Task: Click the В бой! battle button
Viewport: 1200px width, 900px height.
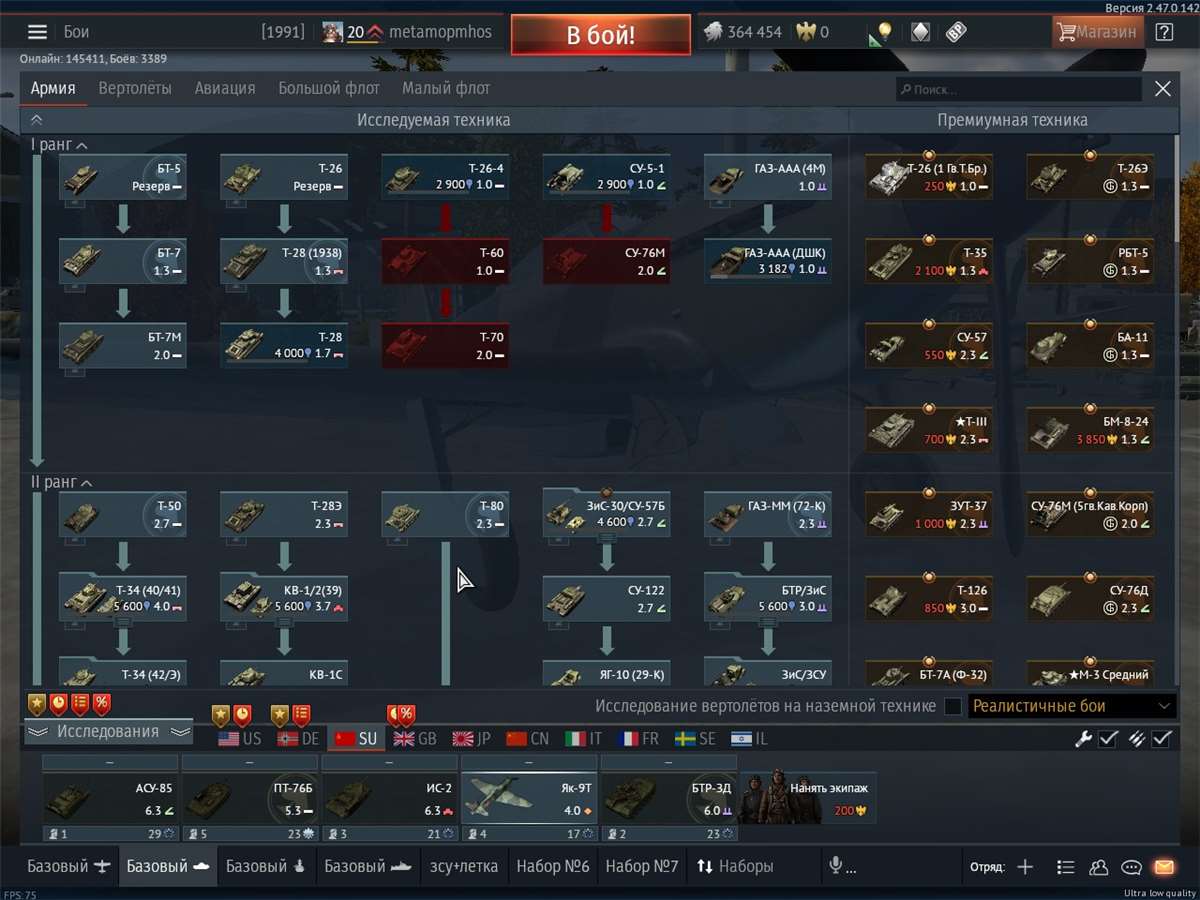Action: click(600, 35)
